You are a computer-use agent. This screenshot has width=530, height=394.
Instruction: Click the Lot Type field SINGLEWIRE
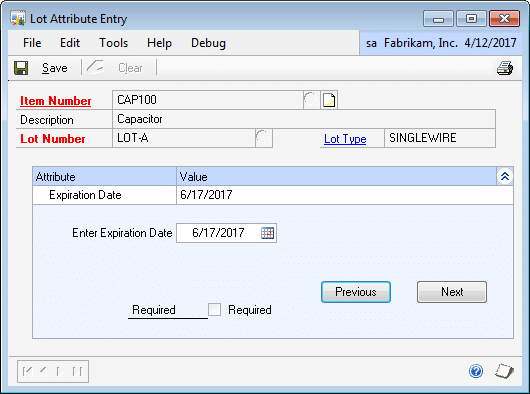point(440,138)
